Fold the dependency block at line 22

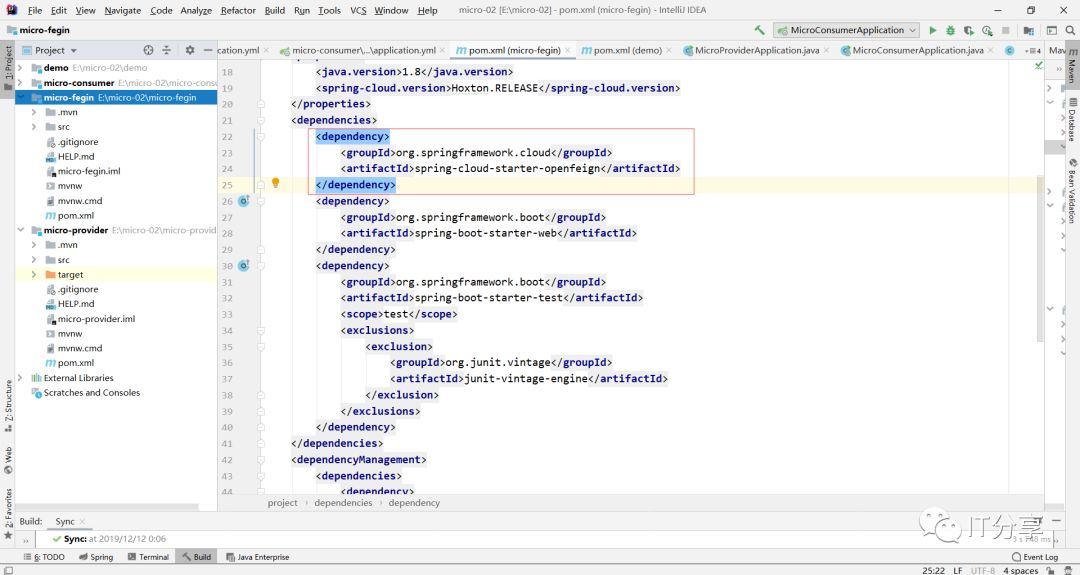click(261, 136)
